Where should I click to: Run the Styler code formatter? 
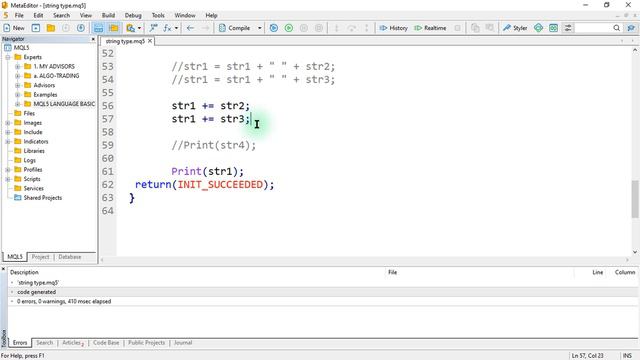[515, 28]
